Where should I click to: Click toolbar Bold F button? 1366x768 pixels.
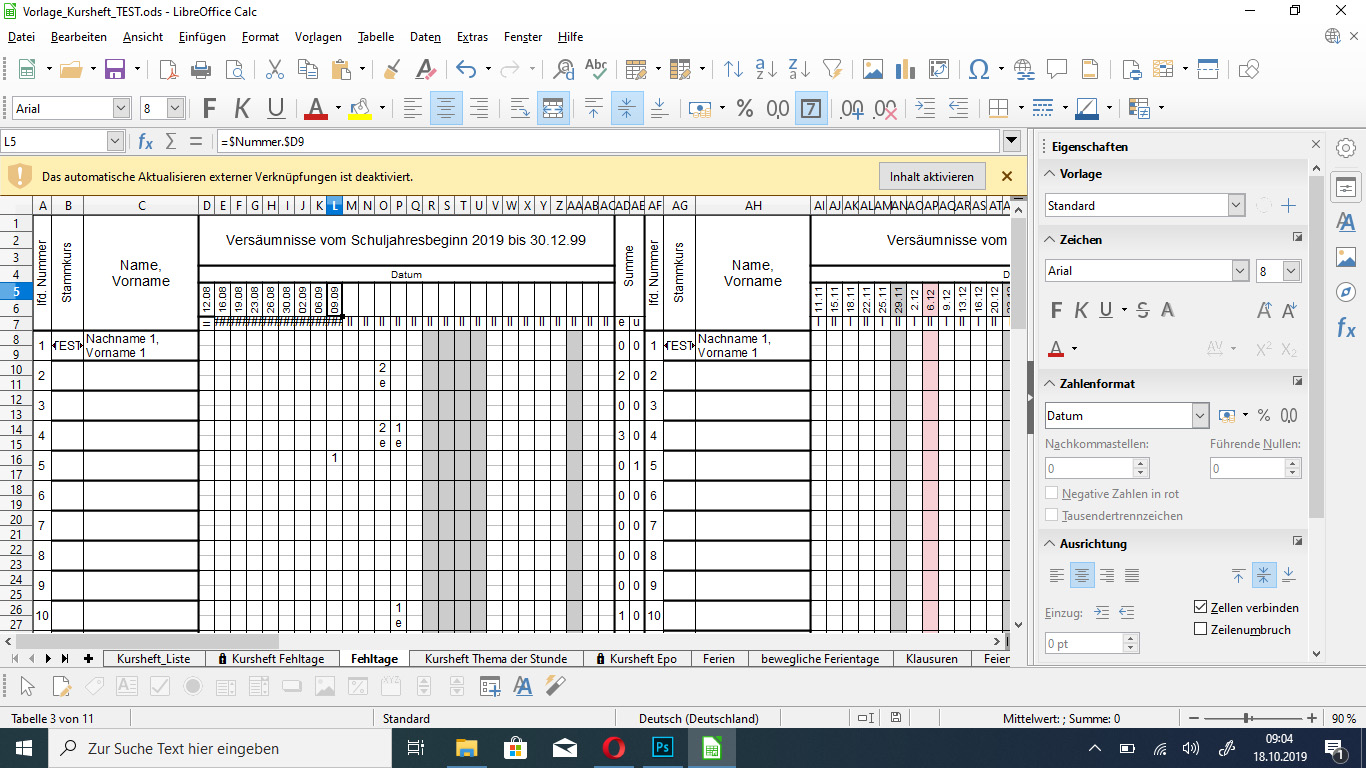(209, 108)
